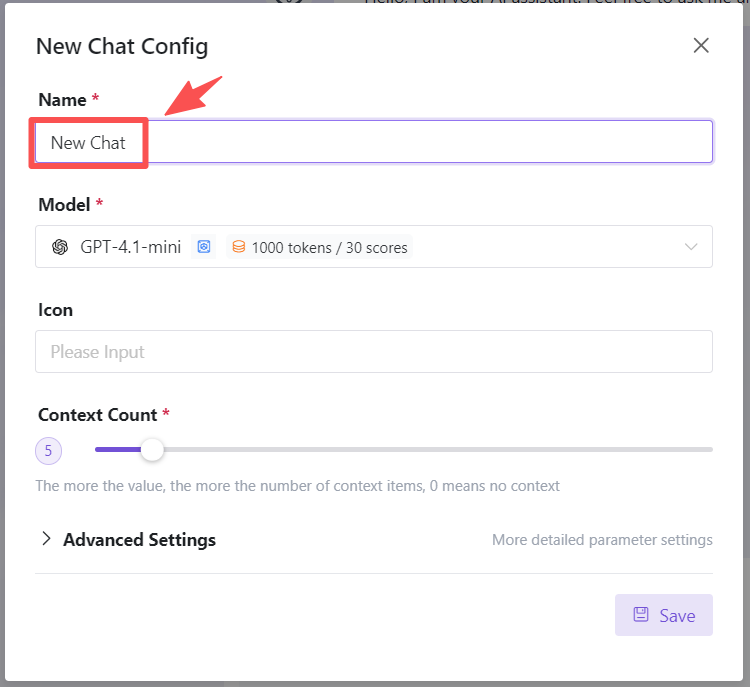Click the right end of the Context Count track
This screenshot has width=750, height=687.
(x=710, y=450)
